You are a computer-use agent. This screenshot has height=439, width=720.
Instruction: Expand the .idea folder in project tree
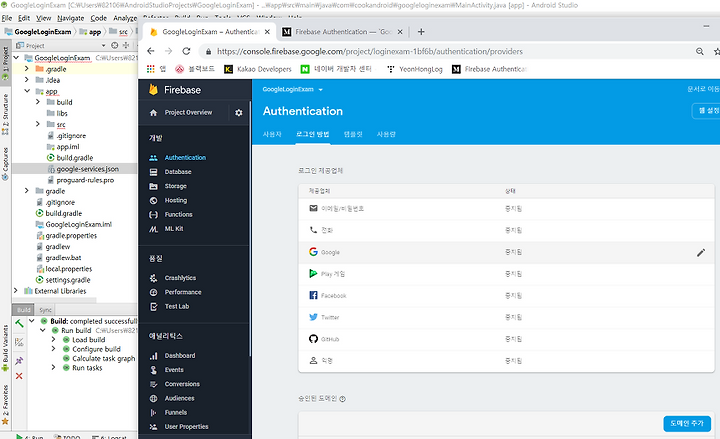click(27, 79)
